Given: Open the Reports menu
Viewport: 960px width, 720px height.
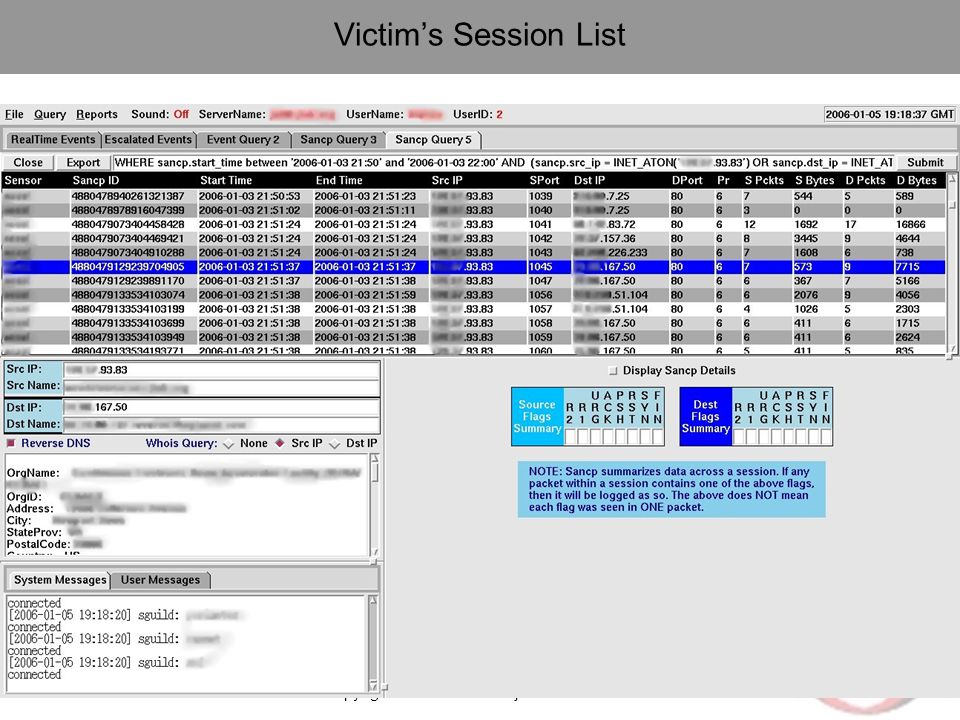Looking at the screenshot, I should click(97, 114).
